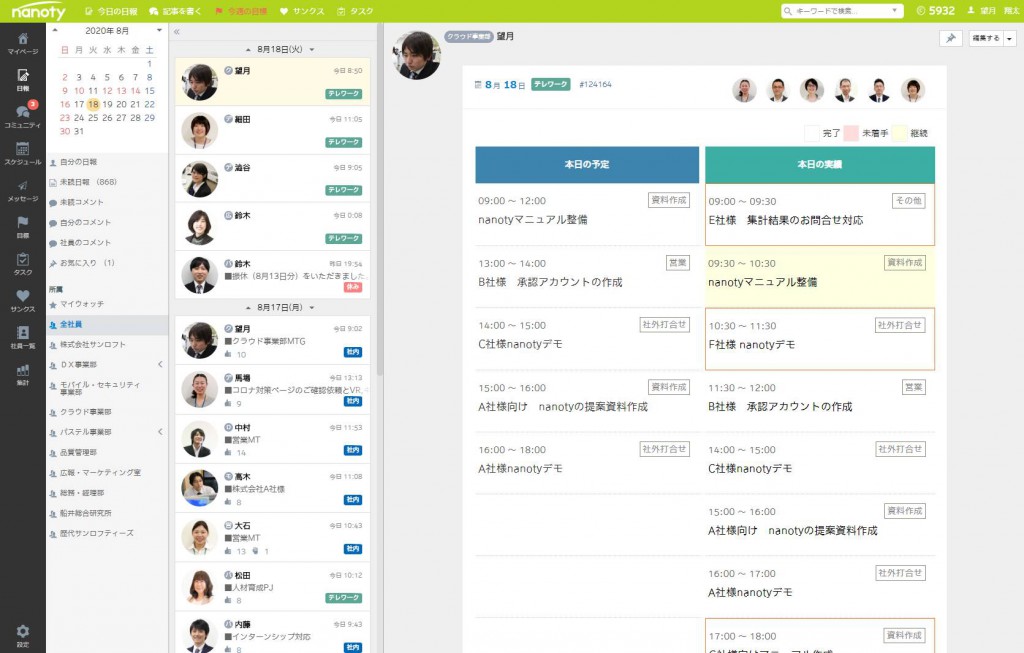Click the 完了 legend swatch
Image resolution: width=1024 pixels, height=653 pixels.
tap(812, 133)
